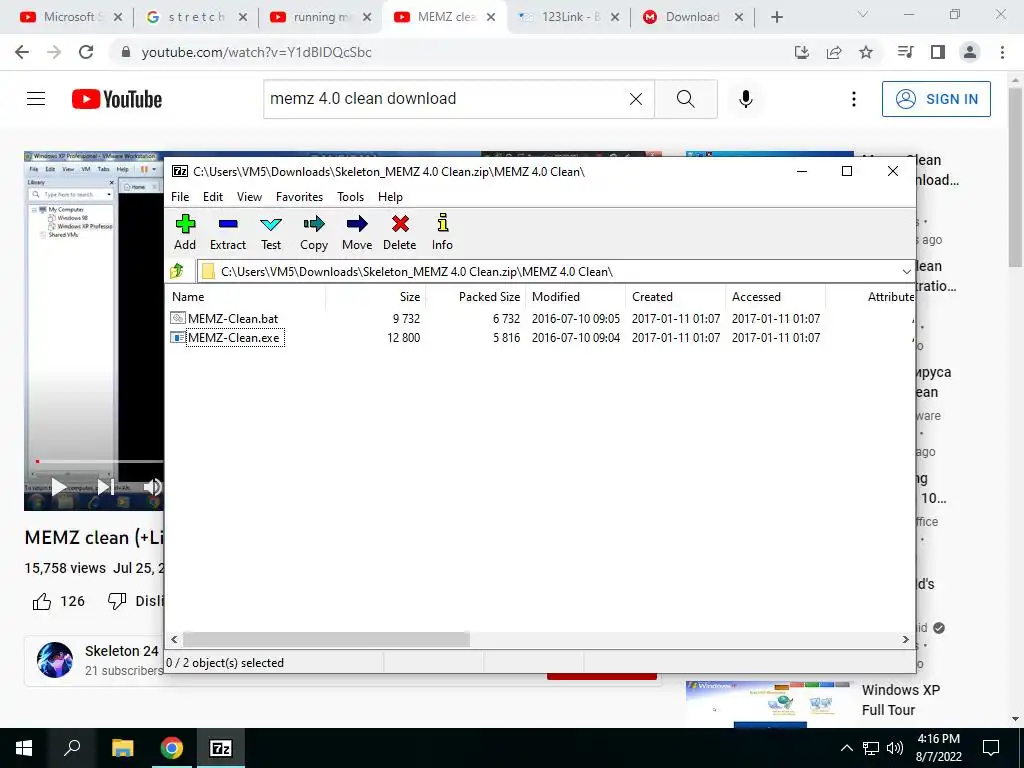Image resolution: width=1024 pixels, height=768 pixels.
Task: Play the YouTube video
Action: 59,487
